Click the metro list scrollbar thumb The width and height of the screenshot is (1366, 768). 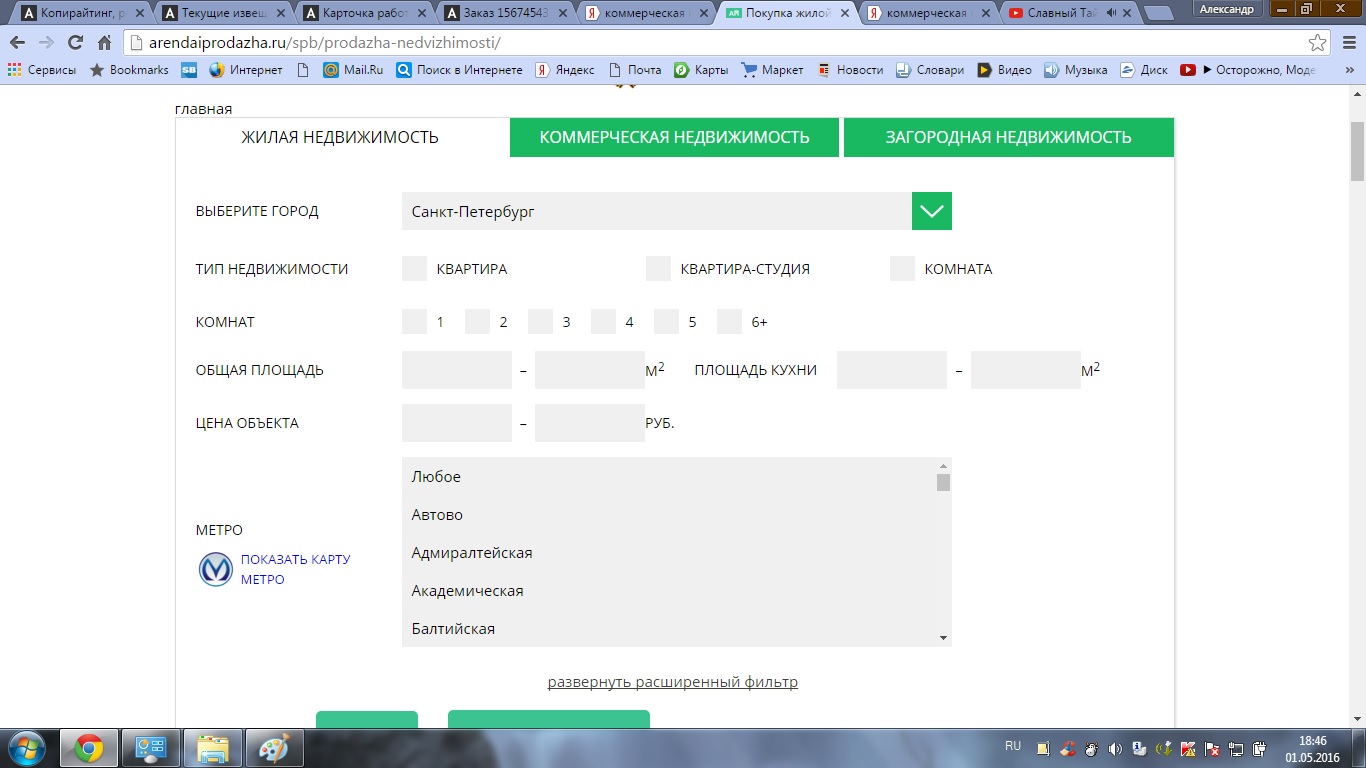pyautogui.click(x=943, y=483)
